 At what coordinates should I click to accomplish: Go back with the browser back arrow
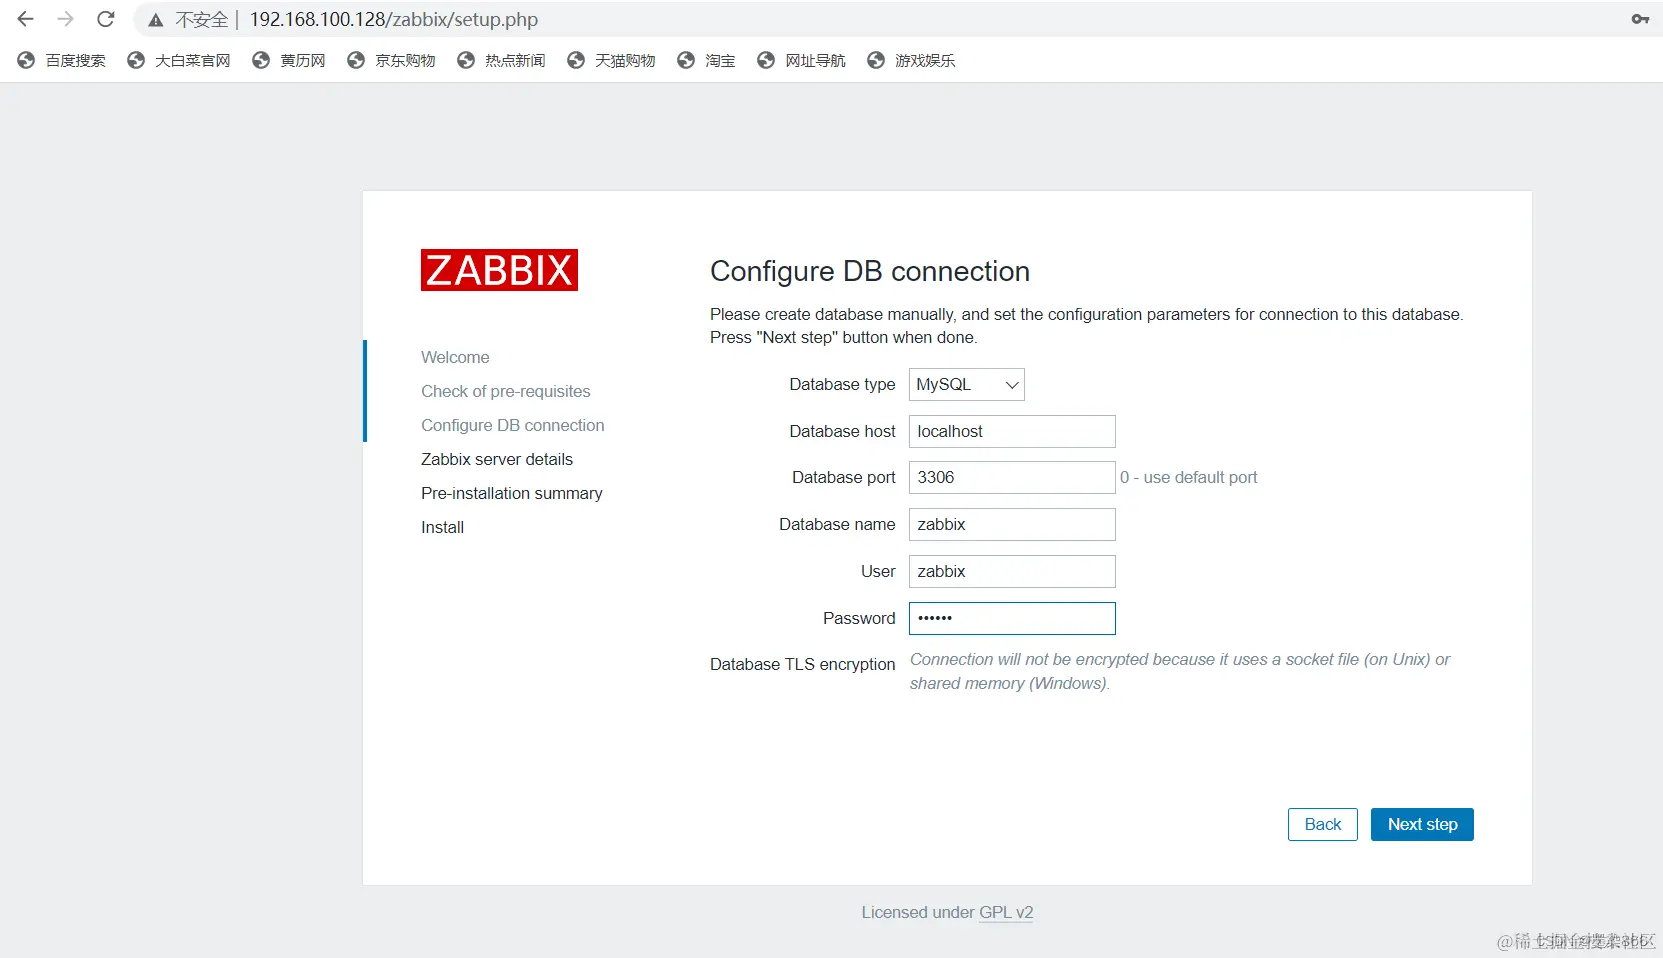[x=26, y=19]
